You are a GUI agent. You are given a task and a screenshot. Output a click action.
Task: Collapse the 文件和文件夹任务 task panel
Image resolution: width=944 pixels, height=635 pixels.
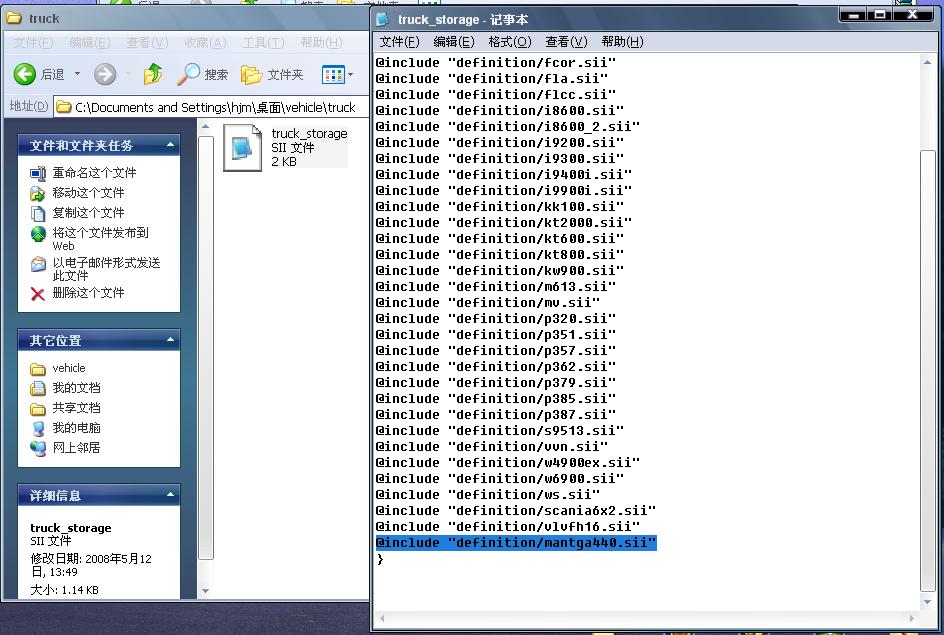coord(169,146)
